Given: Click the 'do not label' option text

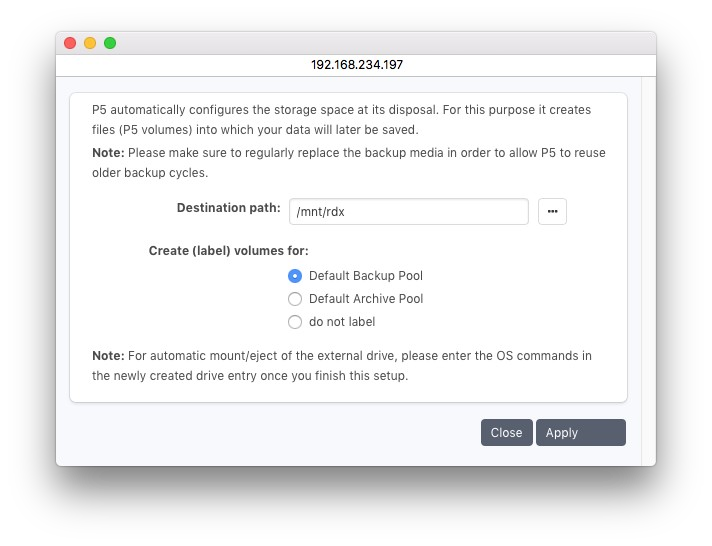Looking at the screenshot, I should (x=341, y=322).
